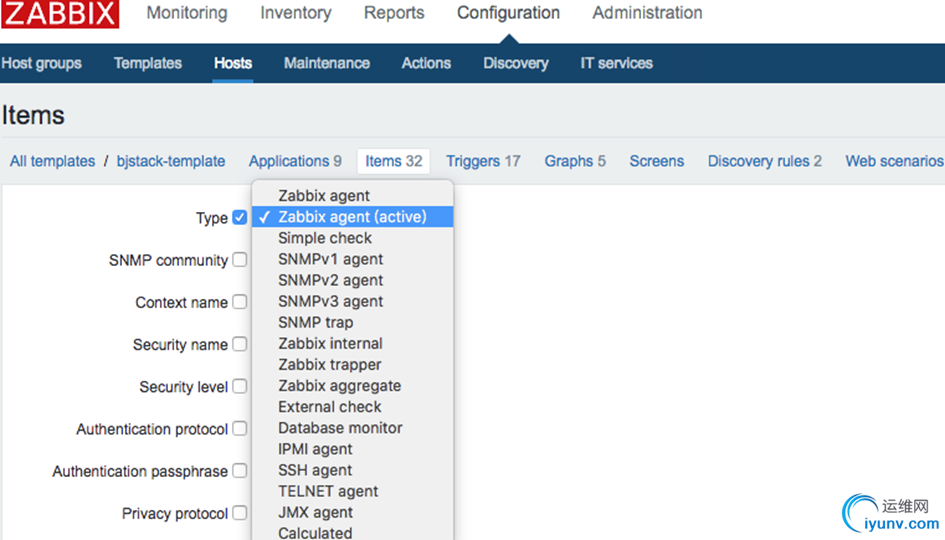Viewport: 945px width, 540px height.
Task: Click the ZABBIX logo
Action: [x=60, y=14]
